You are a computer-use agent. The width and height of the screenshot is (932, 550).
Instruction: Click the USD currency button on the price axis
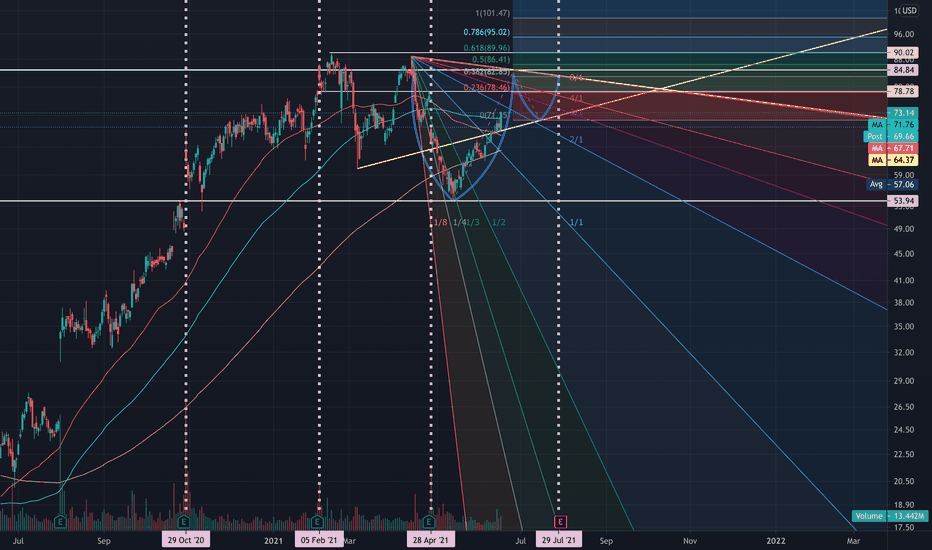[x=909, y=10]
